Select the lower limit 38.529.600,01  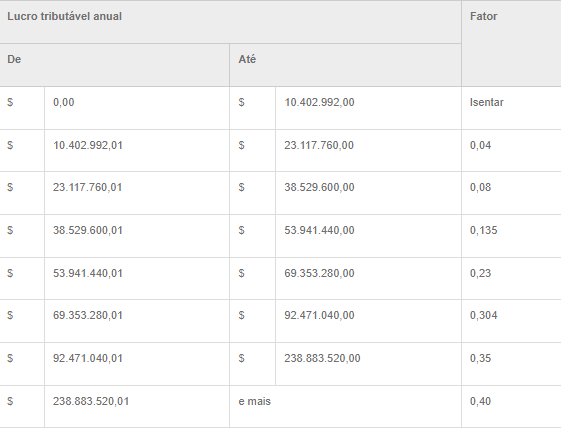point(137,236)
